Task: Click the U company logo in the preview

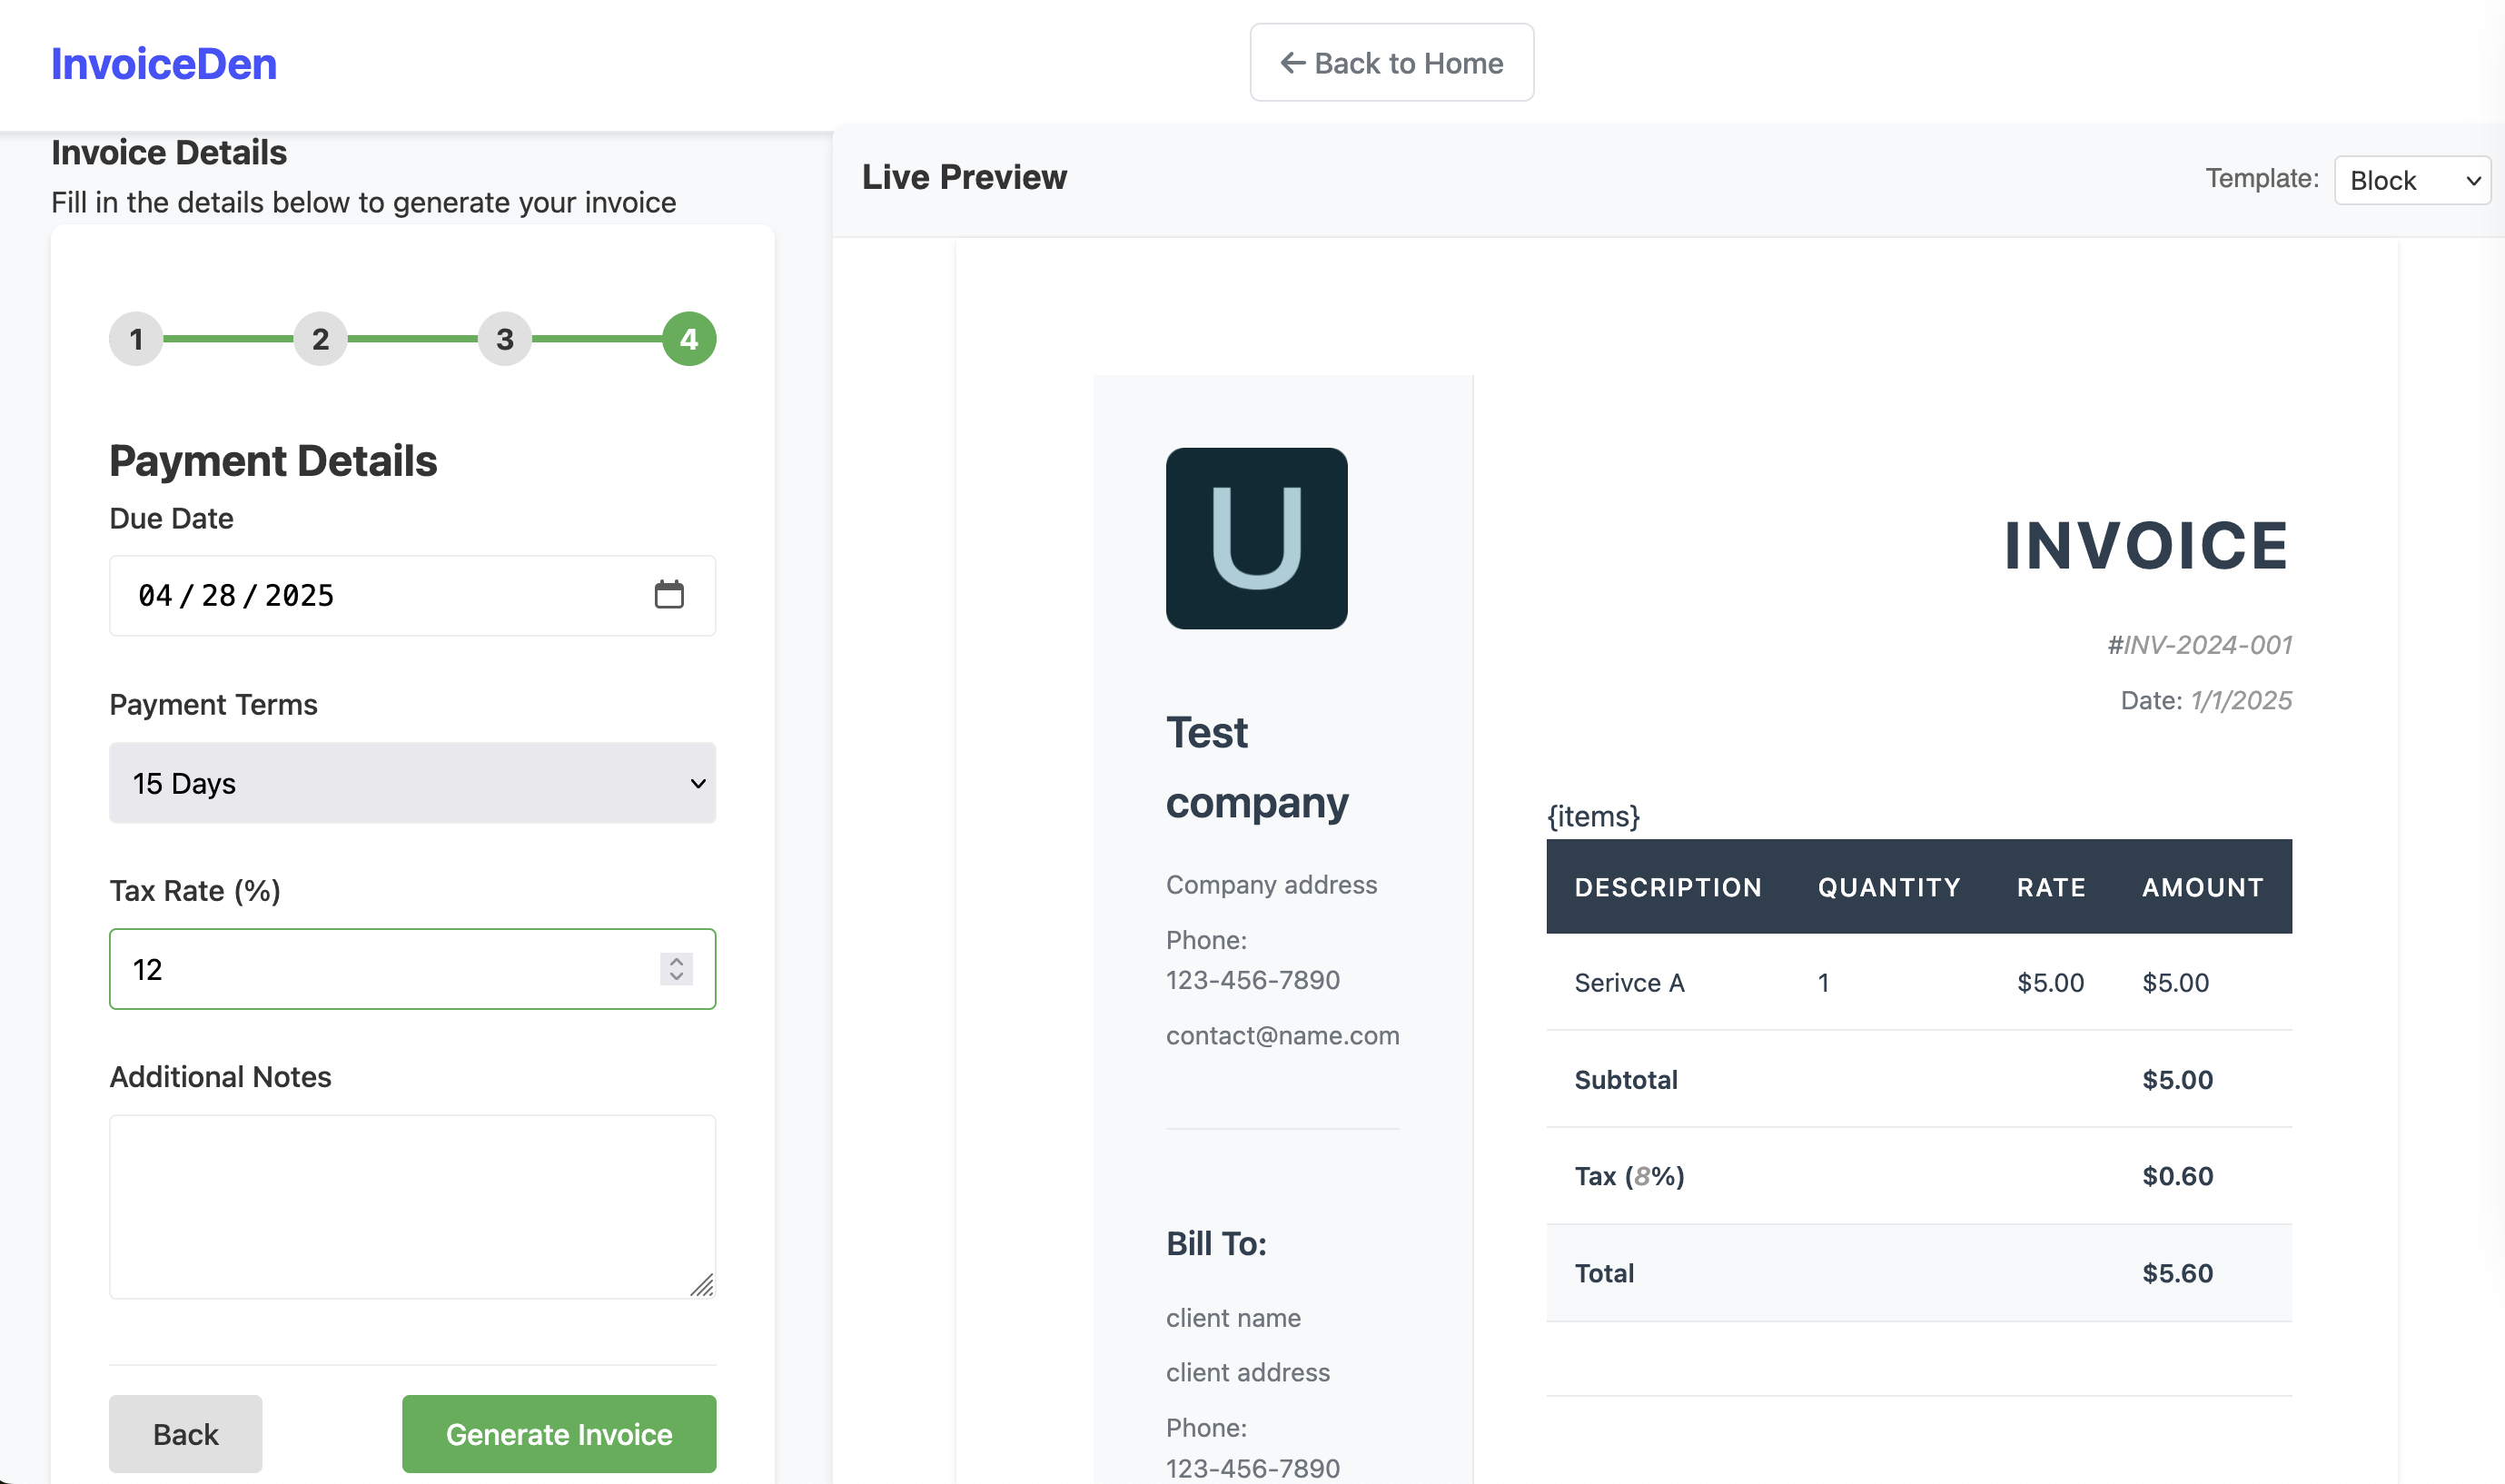Action: pos(1256,539)
